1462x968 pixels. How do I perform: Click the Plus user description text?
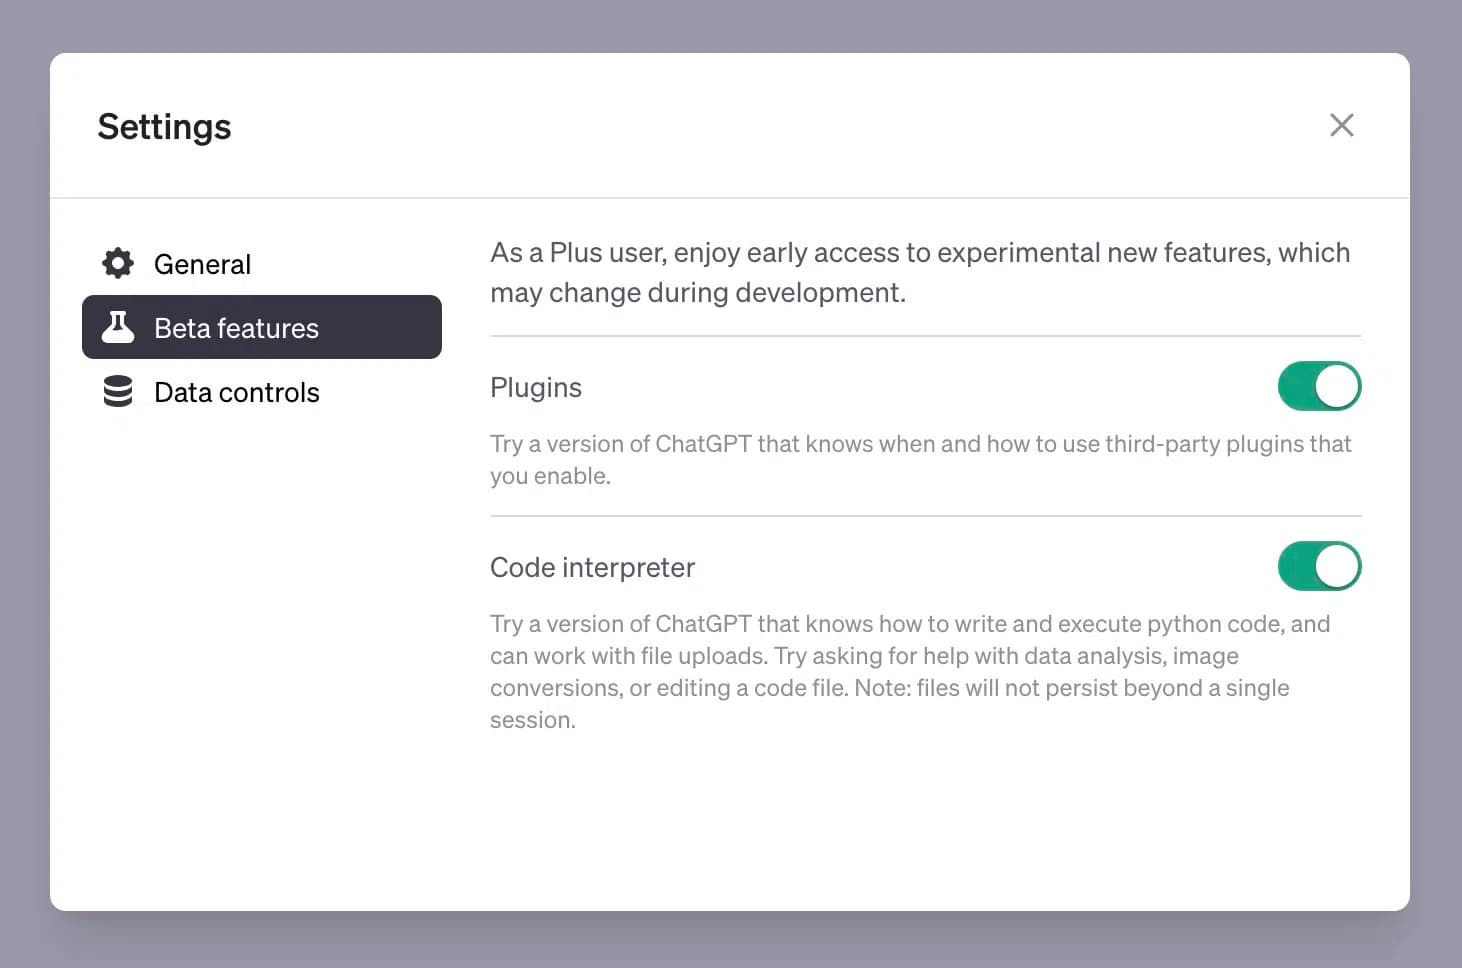coord(918,272)
